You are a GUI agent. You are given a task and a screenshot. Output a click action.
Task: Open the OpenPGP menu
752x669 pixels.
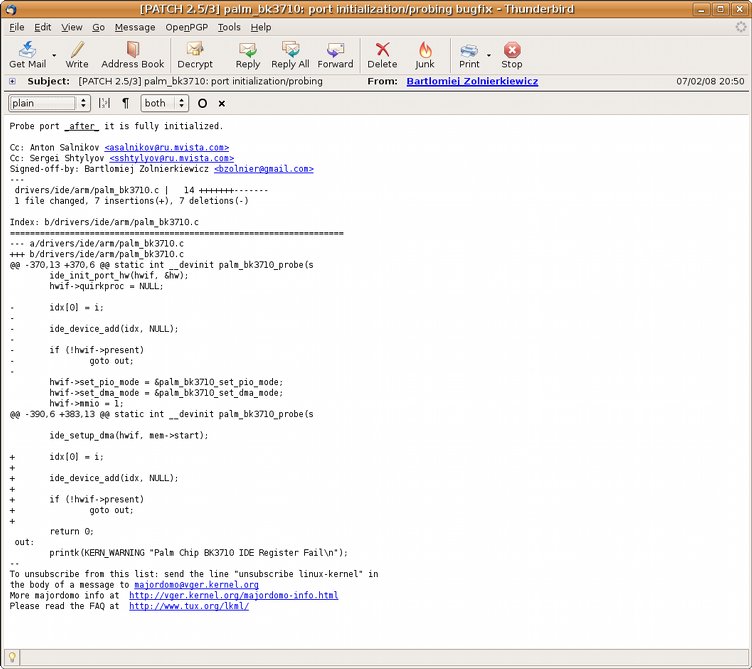point(187,27)
